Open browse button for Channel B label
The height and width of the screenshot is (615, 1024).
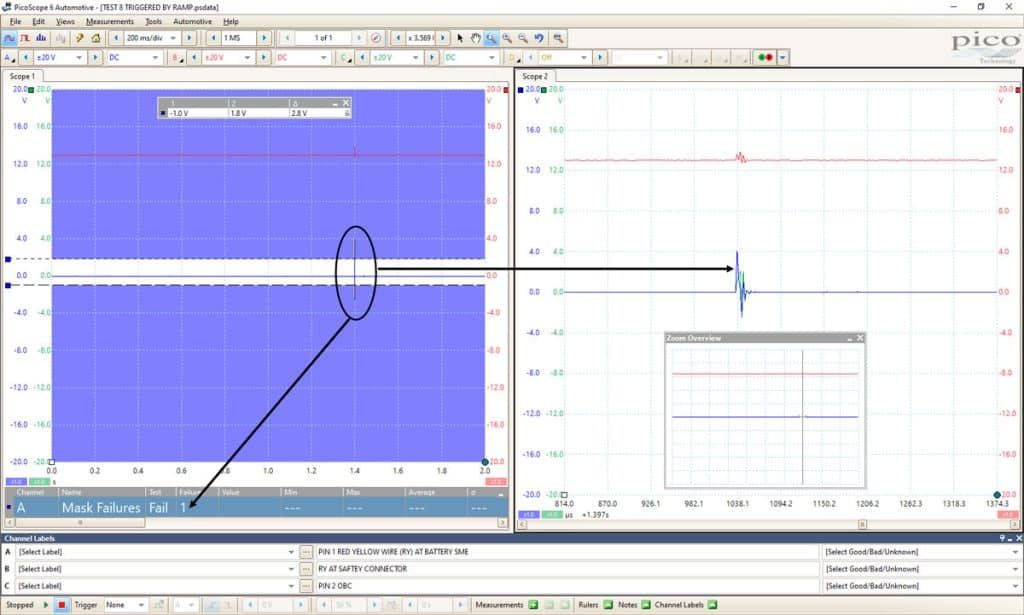306,569
